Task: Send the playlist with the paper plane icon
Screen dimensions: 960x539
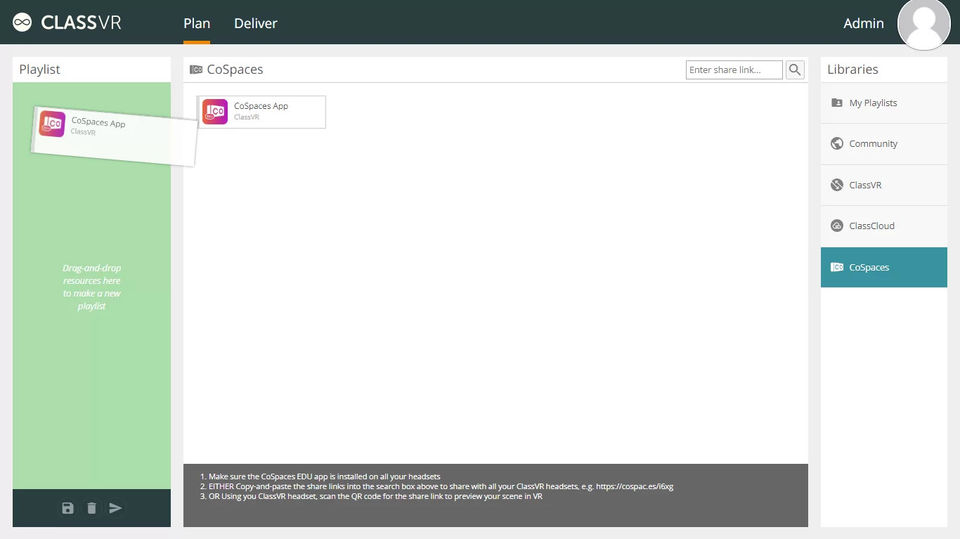Action: 115,508
